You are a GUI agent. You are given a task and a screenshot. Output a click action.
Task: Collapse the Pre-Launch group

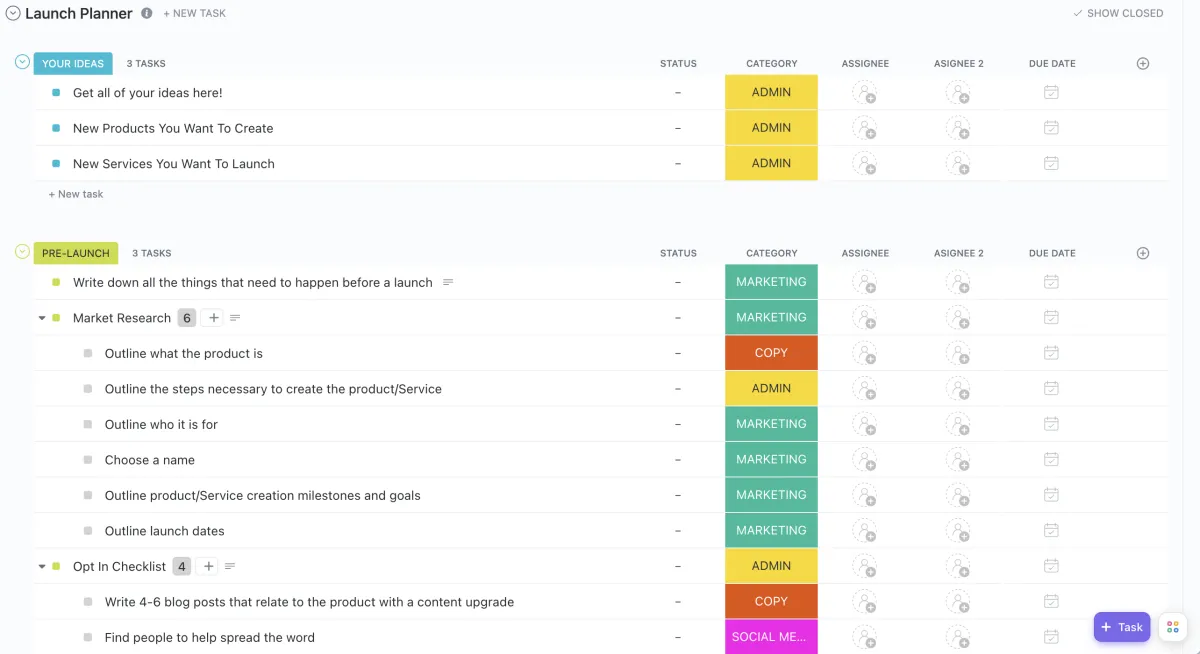(x=22, y=252)
